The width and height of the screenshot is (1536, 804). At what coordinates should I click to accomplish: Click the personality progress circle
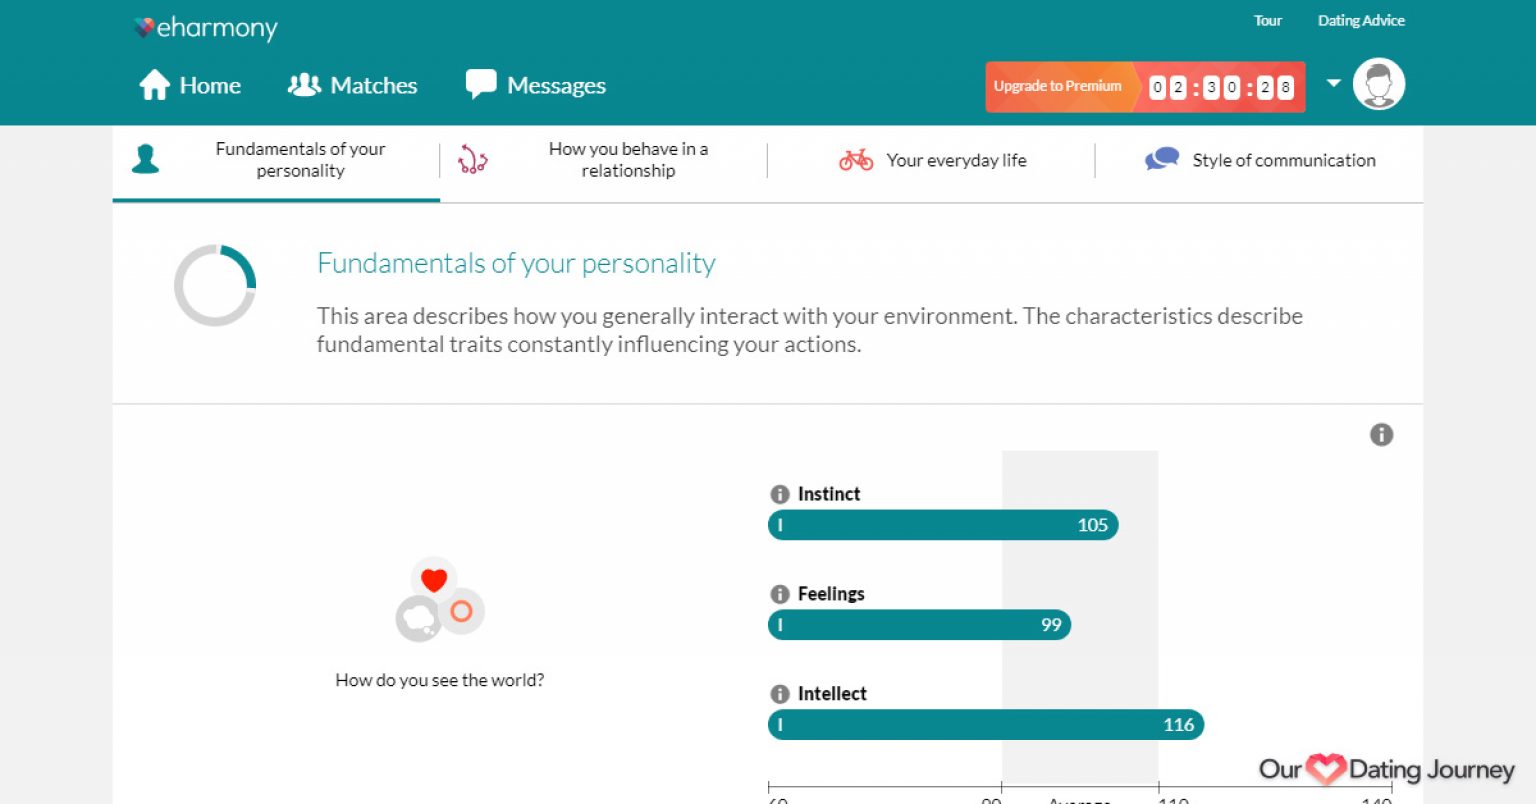(x=215, y=285)
